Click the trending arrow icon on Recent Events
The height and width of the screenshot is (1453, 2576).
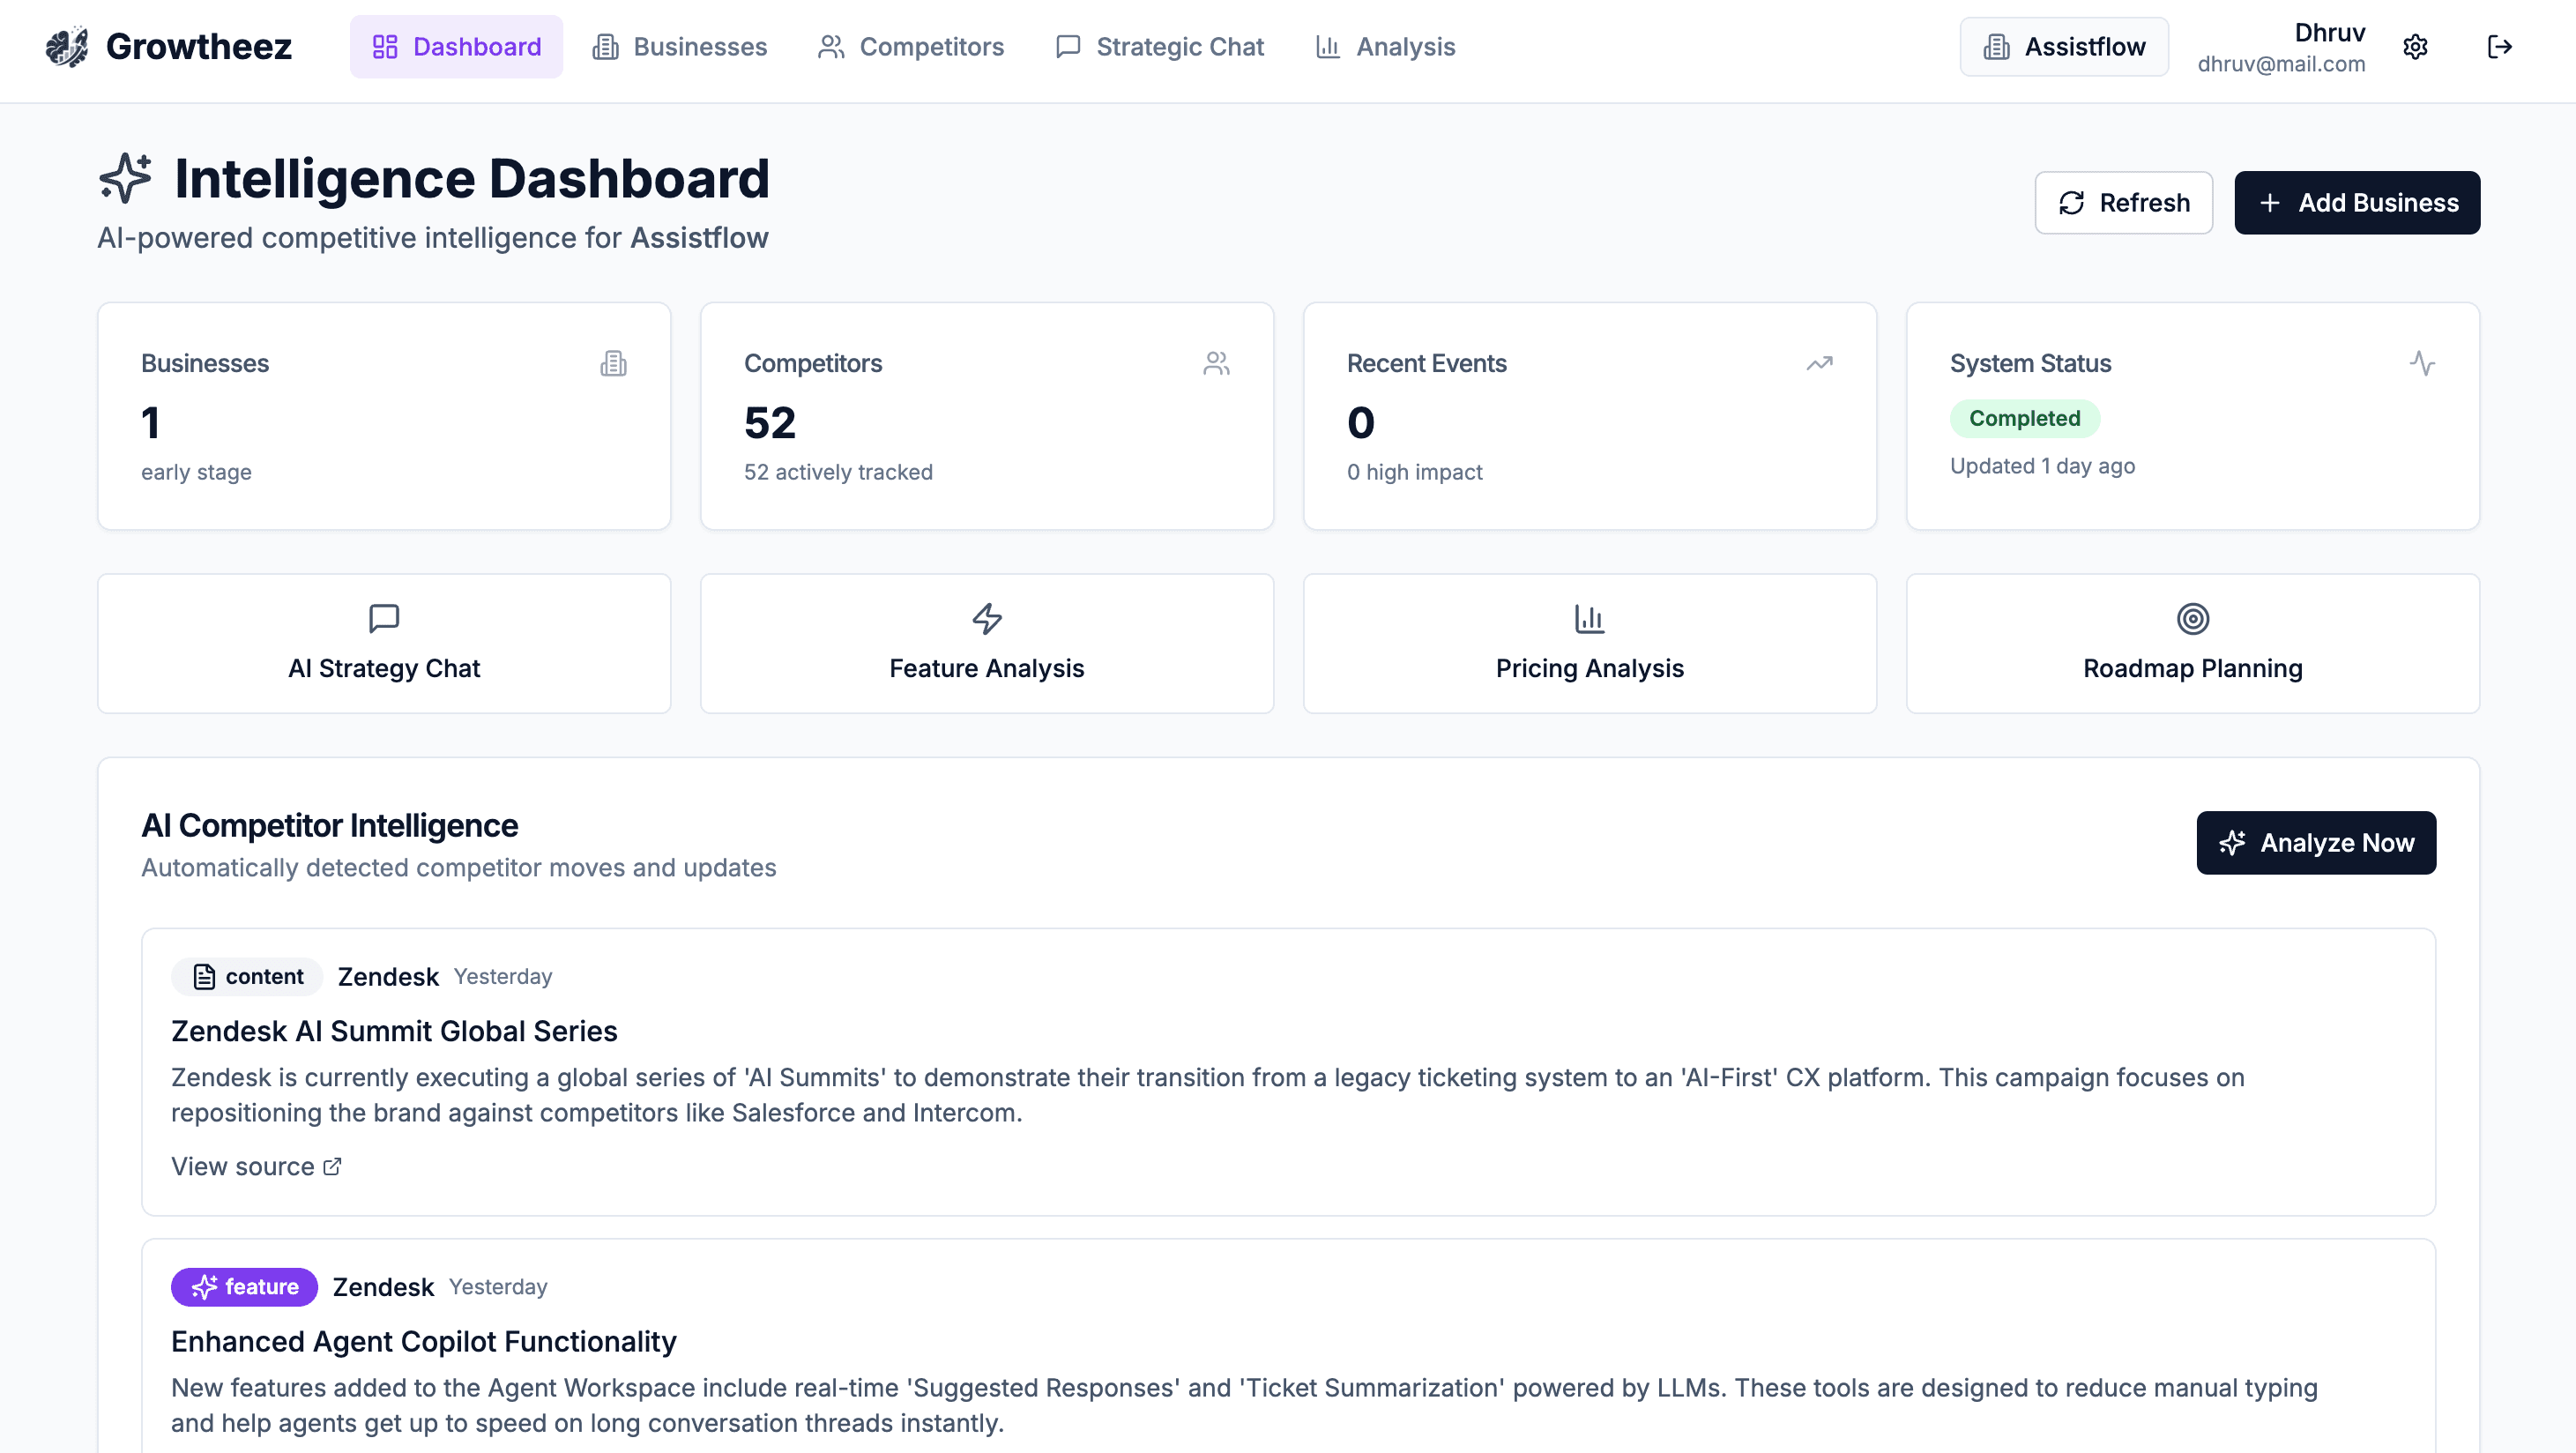(1819, 363)
